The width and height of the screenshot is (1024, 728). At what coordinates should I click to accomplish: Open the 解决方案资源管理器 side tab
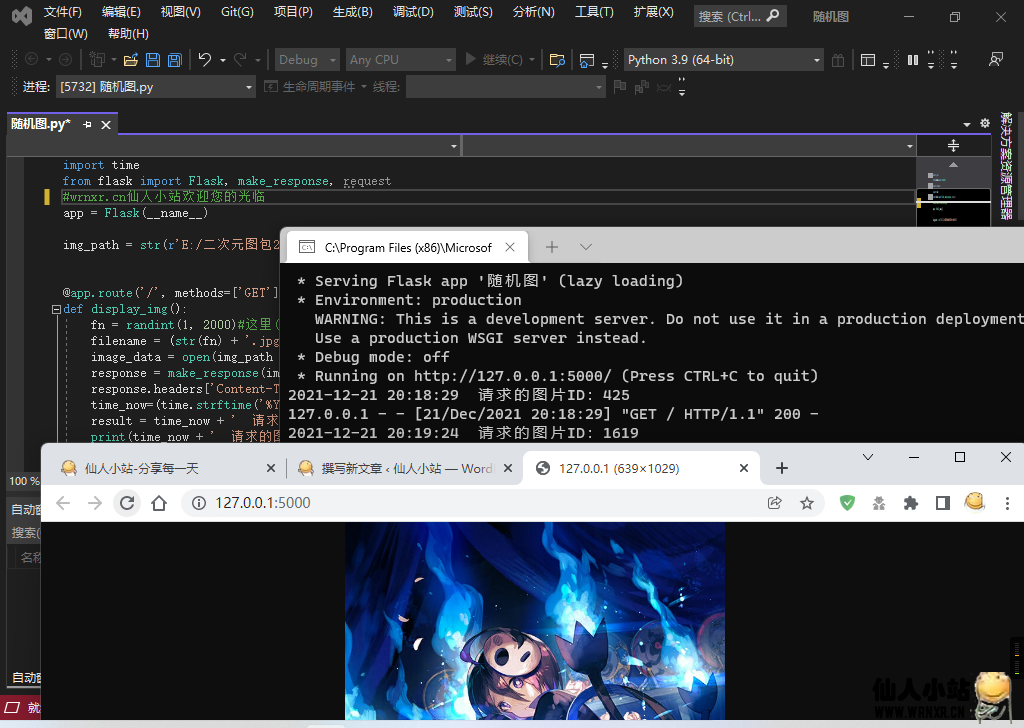[x=1006, y=166]
